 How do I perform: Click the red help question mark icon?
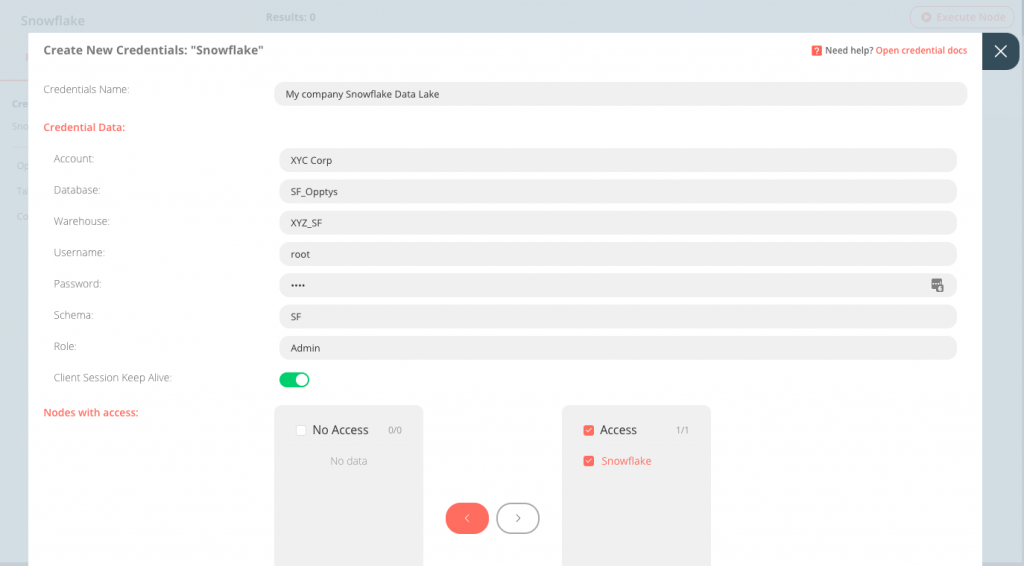coord(817,50)
